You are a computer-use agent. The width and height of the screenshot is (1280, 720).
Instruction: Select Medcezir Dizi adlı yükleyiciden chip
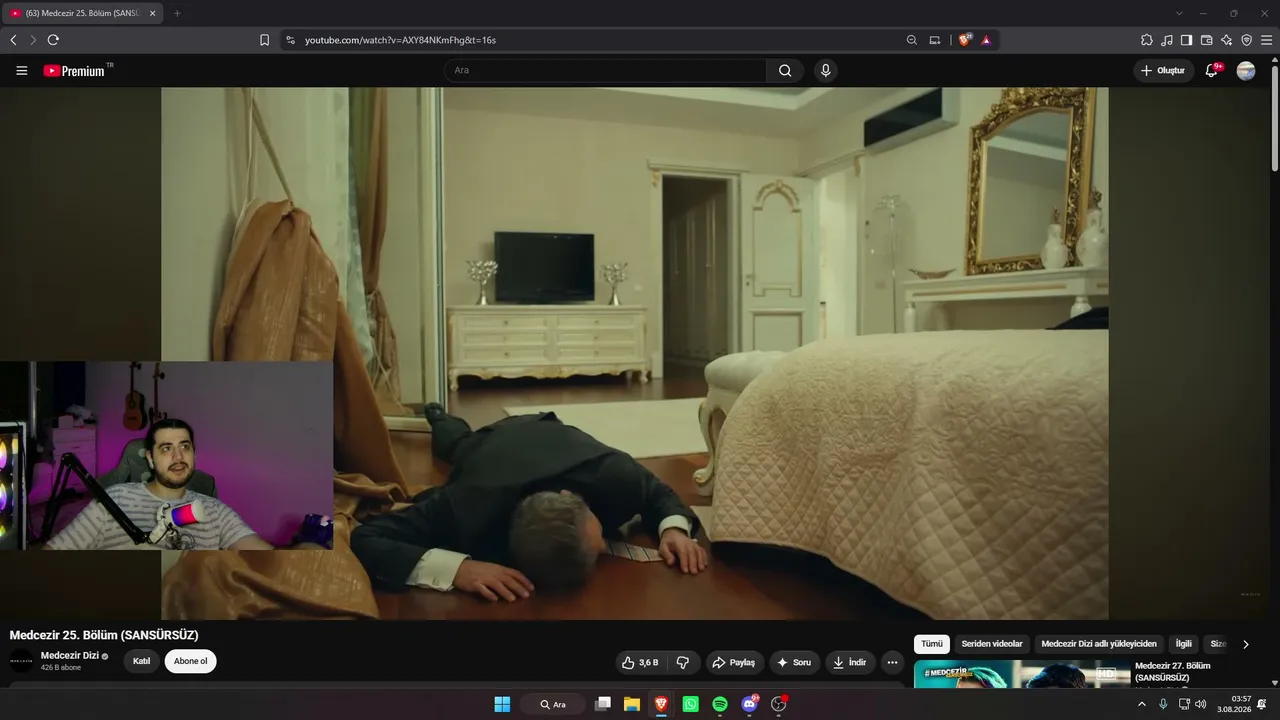tap(1099, 644)
